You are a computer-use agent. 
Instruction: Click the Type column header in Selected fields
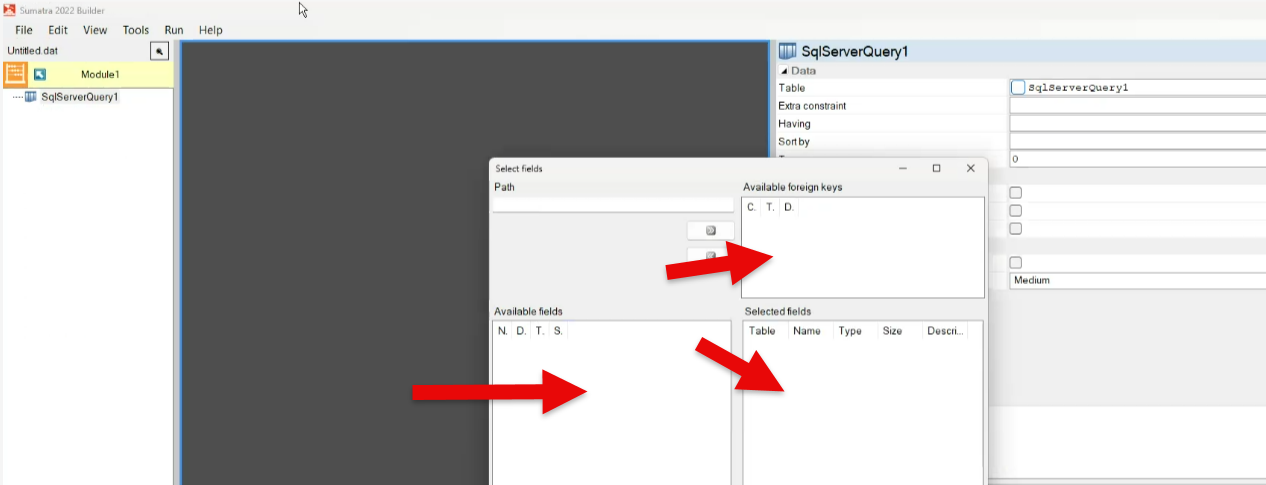(x=850, y=331)
